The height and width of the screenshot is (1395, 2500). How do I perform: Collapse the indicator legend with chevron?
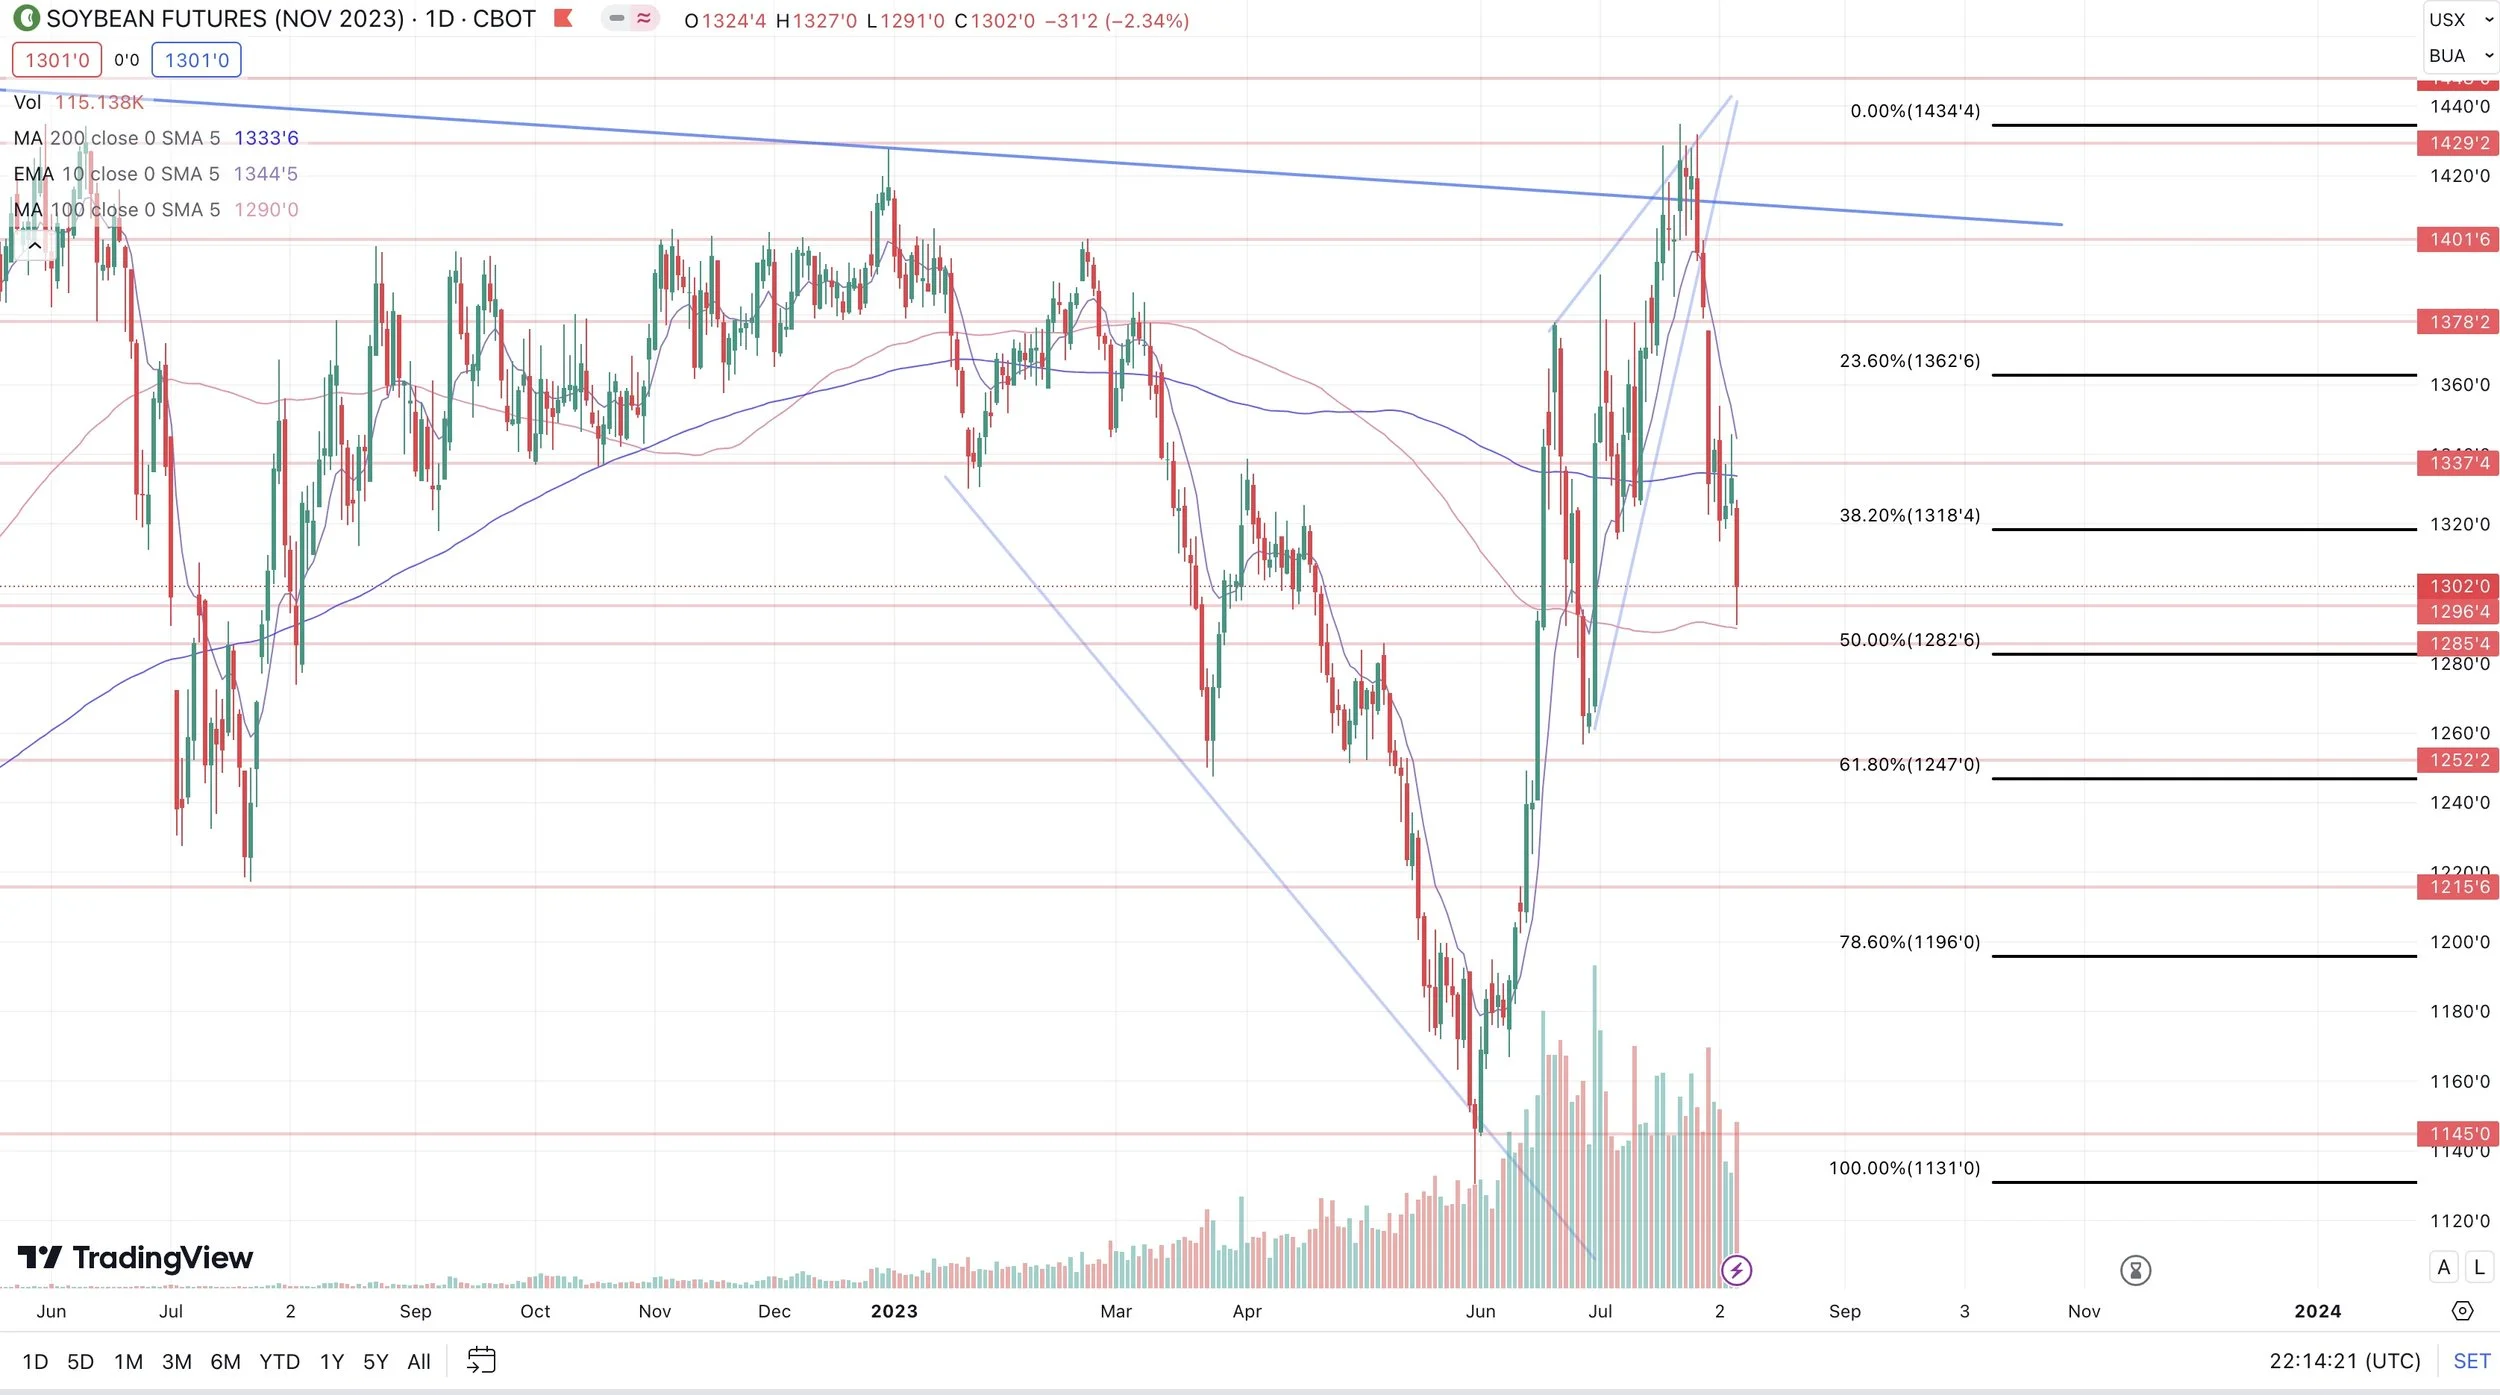(x=34, y=245)
